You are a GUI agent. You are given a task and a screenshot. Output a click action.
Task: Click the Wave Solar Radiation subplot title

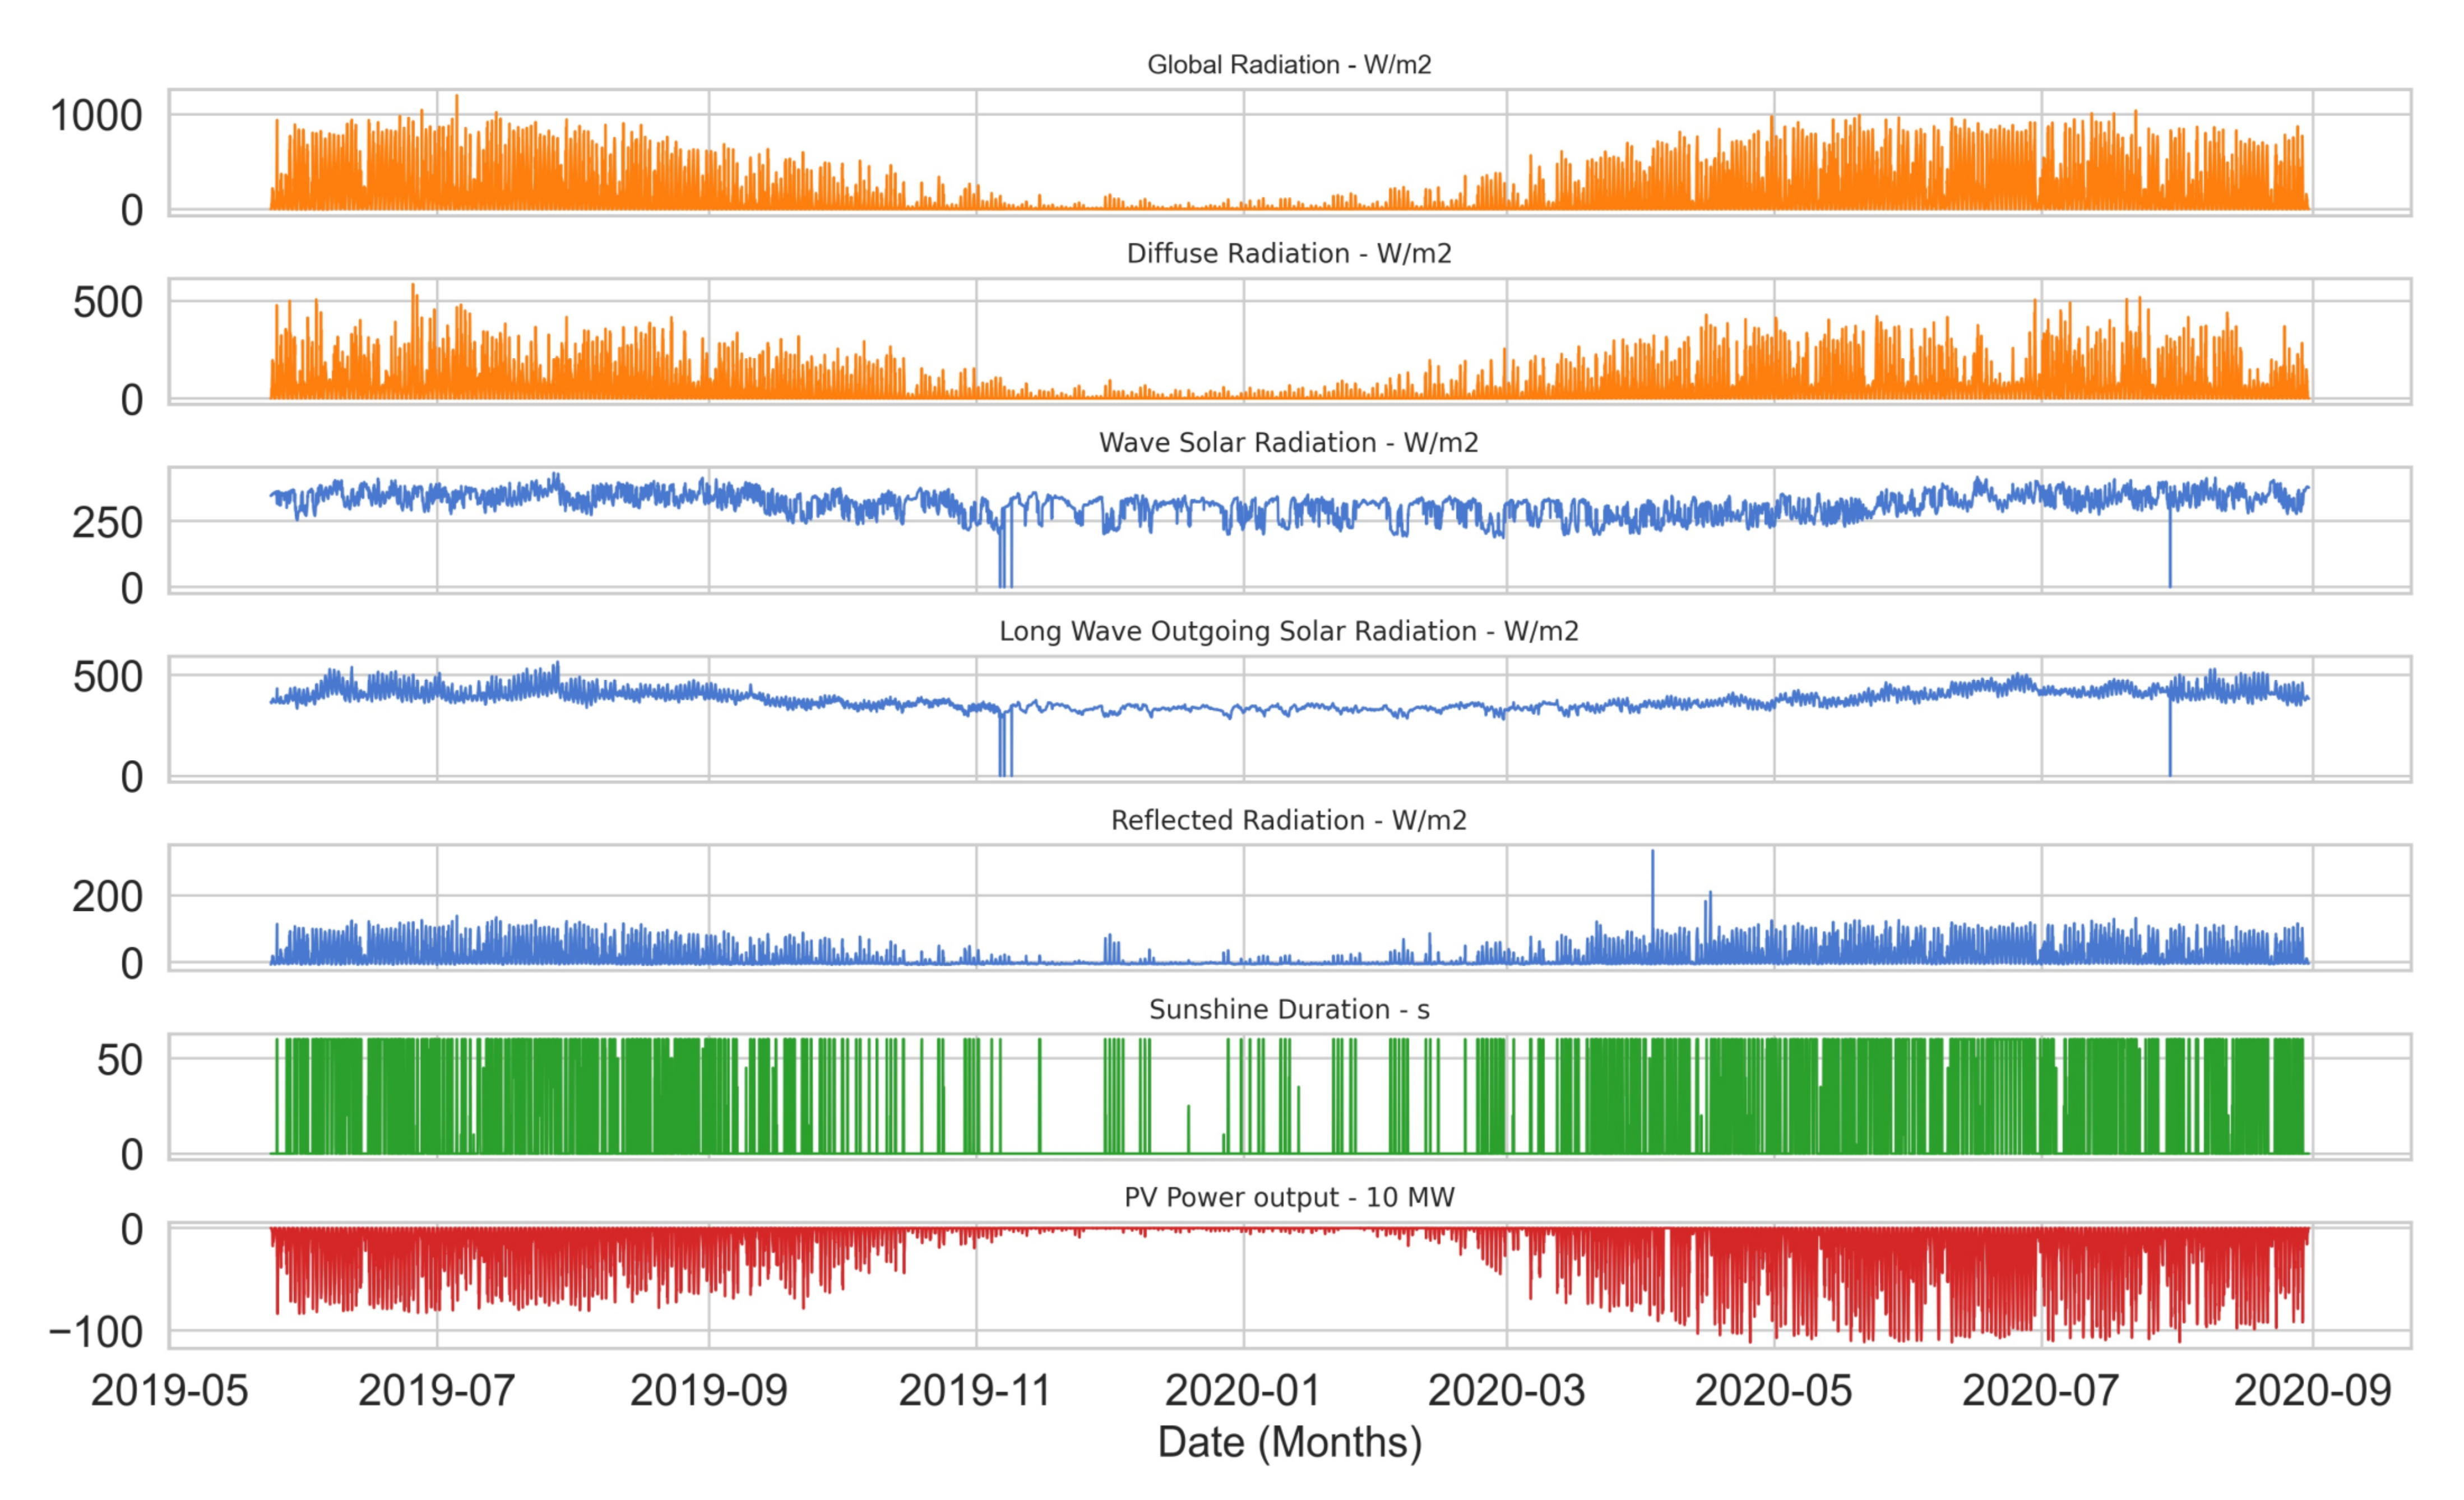(1289, 443)
